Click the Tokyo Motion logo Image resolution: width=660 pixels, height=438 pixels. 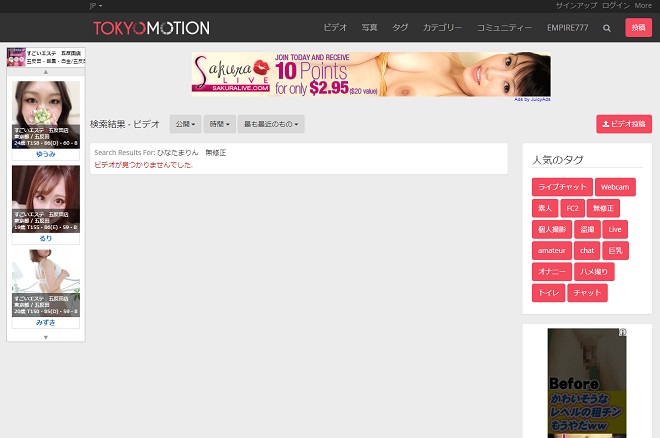click(x=151, y=28)
